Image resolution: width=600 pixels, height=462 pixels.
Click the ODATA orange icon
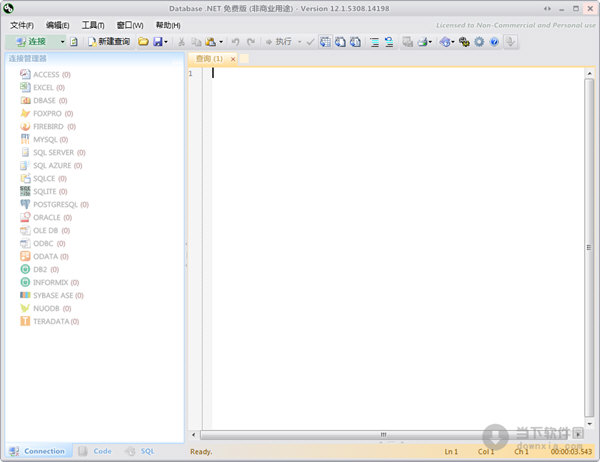point(25,256)
